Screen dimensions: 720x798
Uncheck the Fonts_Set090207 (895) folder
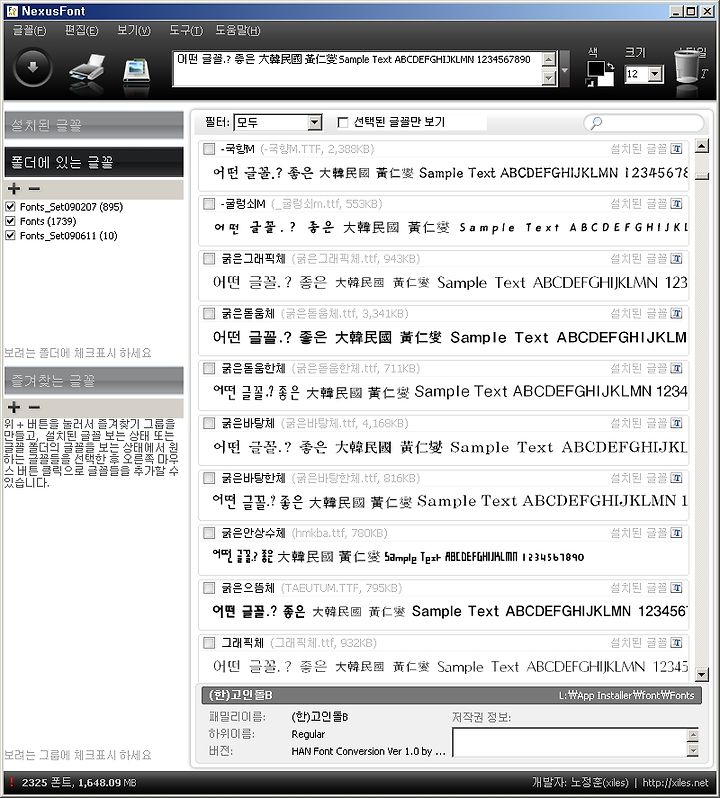point(10,207)
